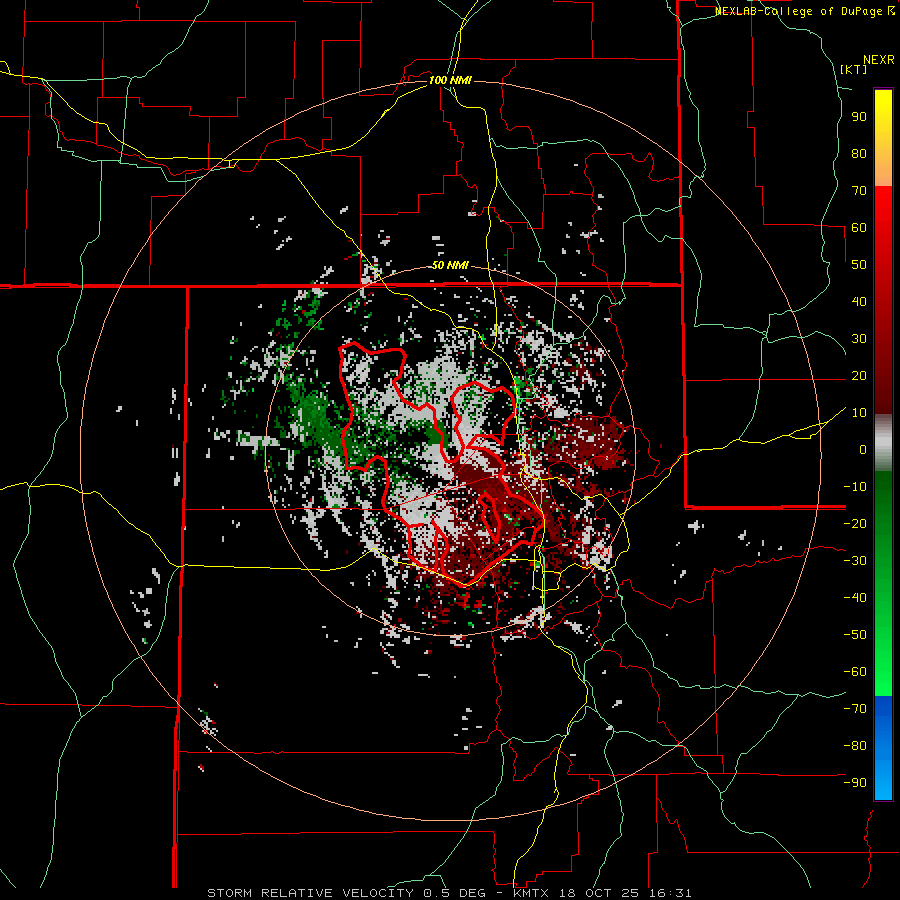Image resolution: width=900 pixels, height=900 pixels.
Task: Click the -50 scale label
Action: [x=855, y=635]
